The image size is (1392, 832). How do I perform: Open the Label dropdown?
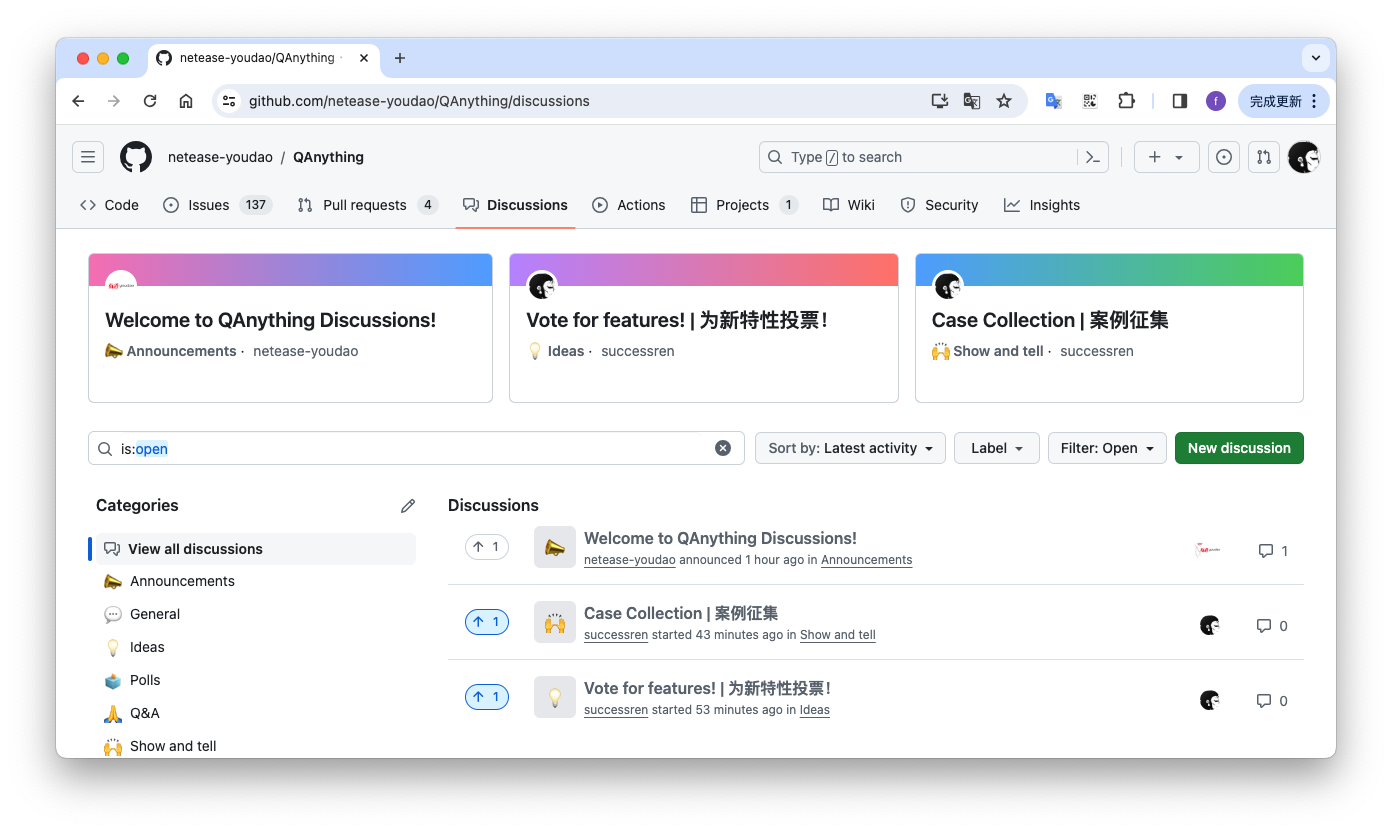point(996,448)
